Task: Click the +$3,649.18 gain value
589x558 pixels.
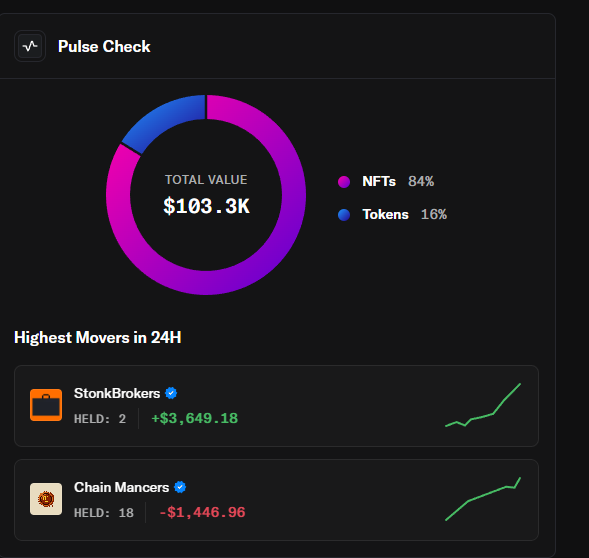Action: 195,419
